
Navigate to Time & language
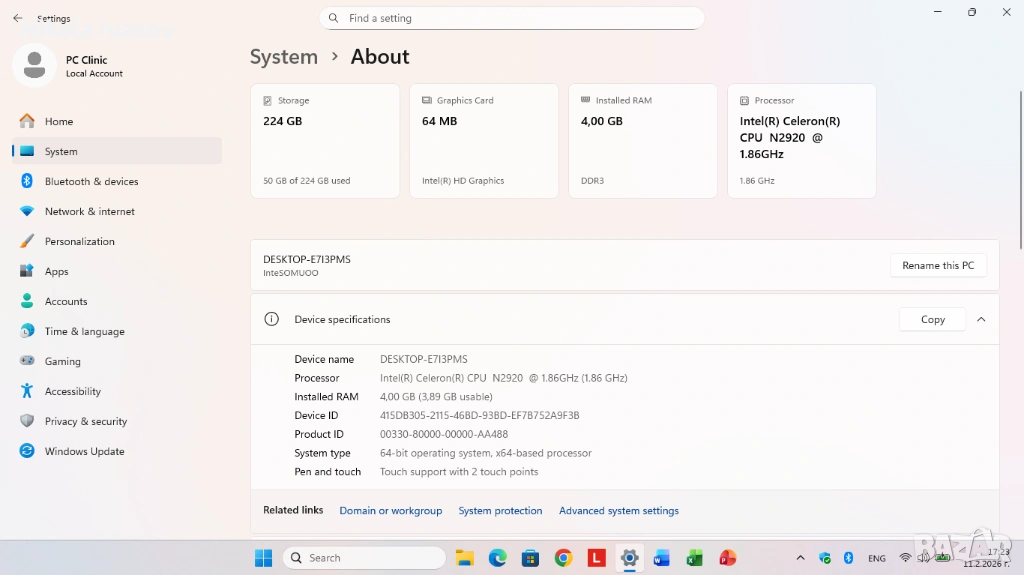pyautogui.click(x=84, y=331)
